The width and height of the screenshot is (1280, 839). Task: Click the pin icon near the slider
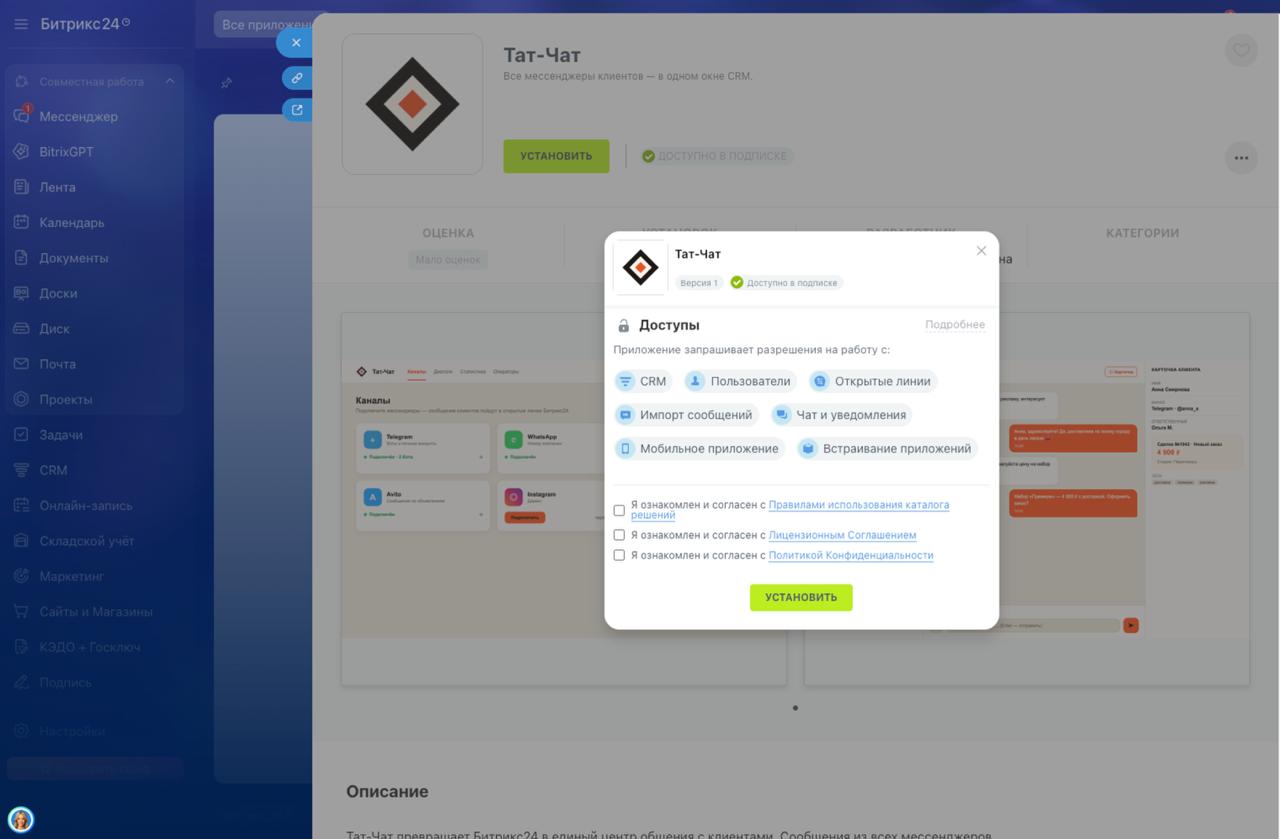(x=226, y=83)
